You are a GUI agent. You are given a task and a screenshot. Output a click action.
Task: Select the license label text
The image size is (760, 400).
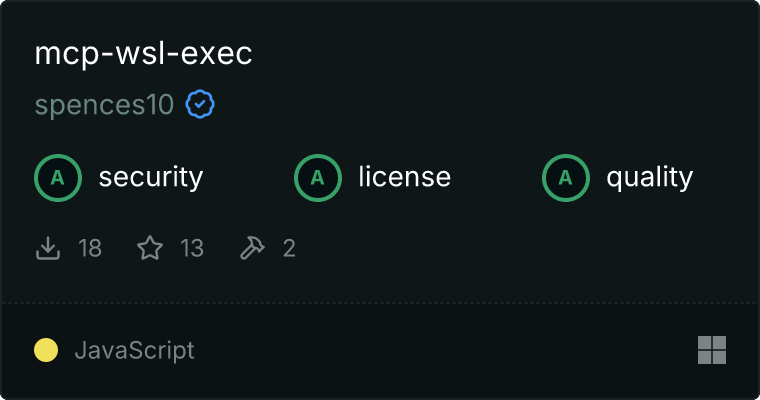(405, 176)
